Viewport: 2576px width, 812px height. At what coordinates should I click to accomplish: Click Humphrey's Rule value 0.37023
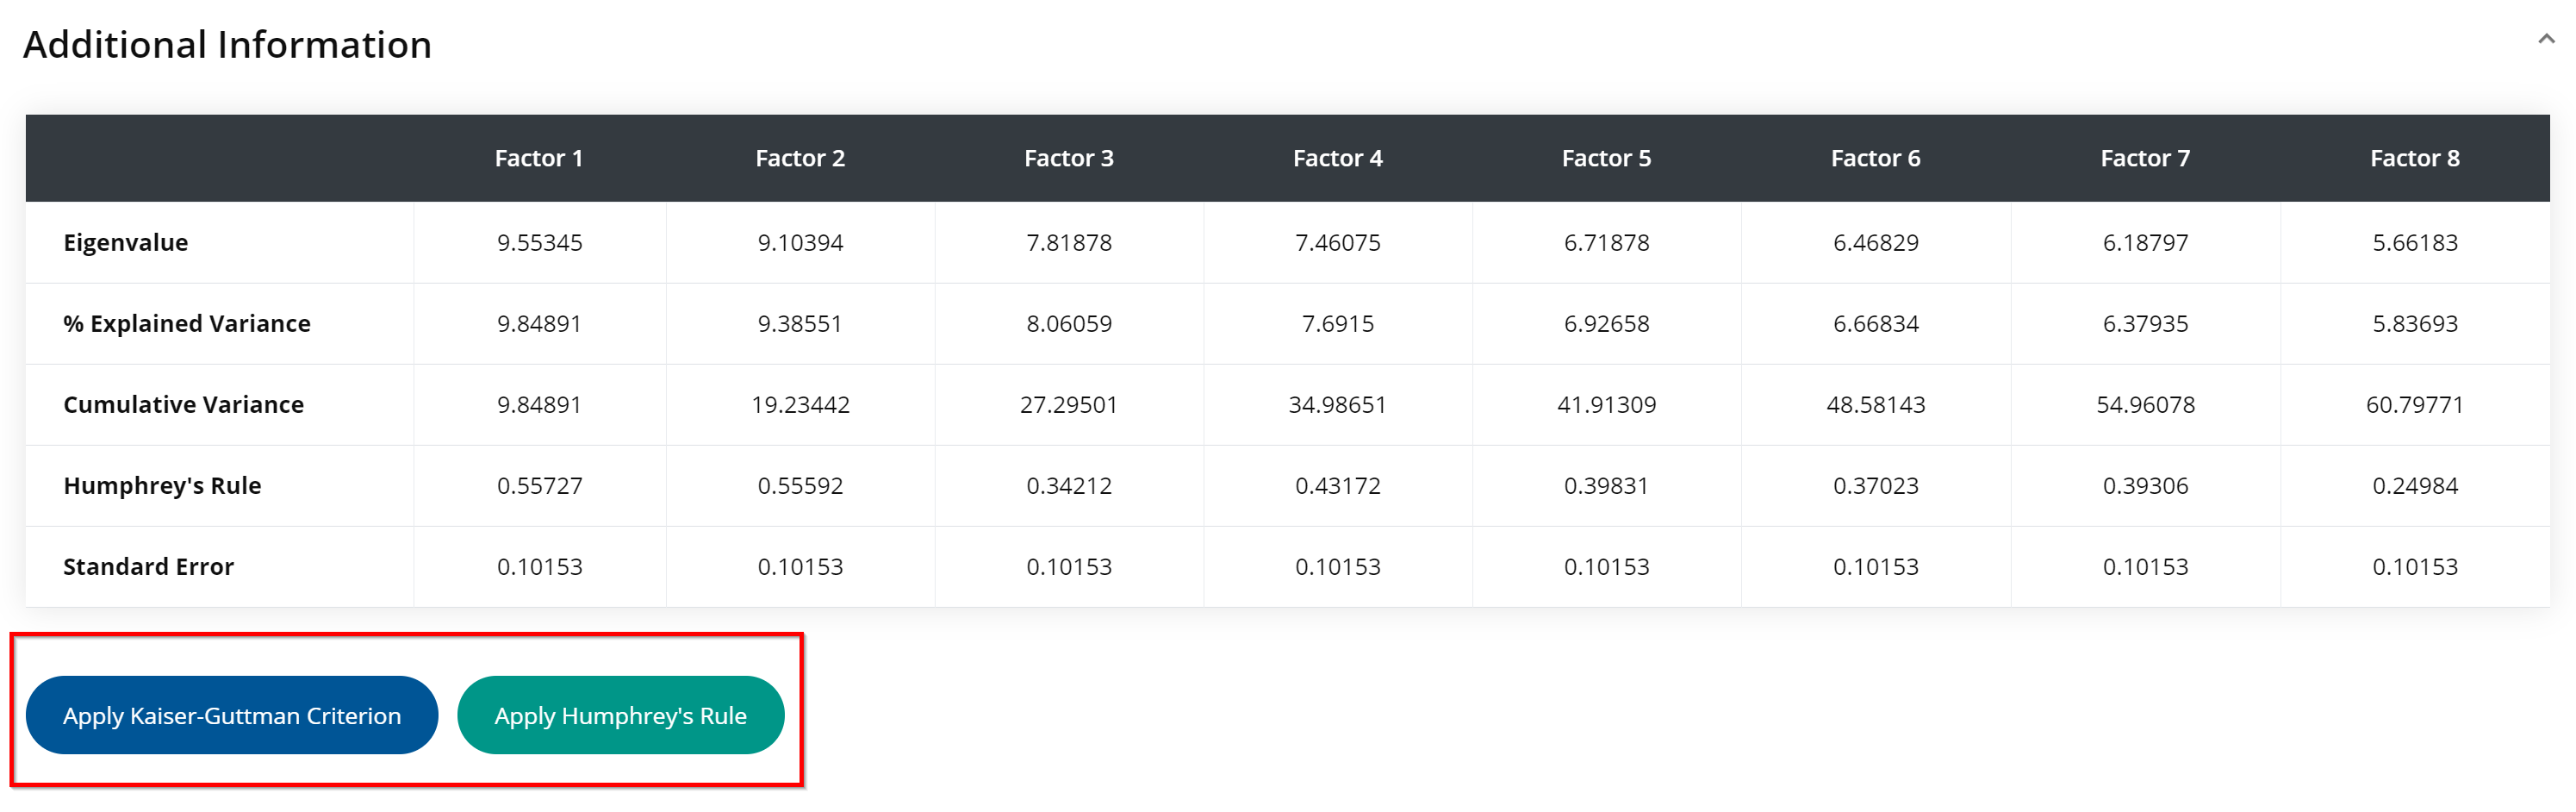click(x=1876, y=485)
